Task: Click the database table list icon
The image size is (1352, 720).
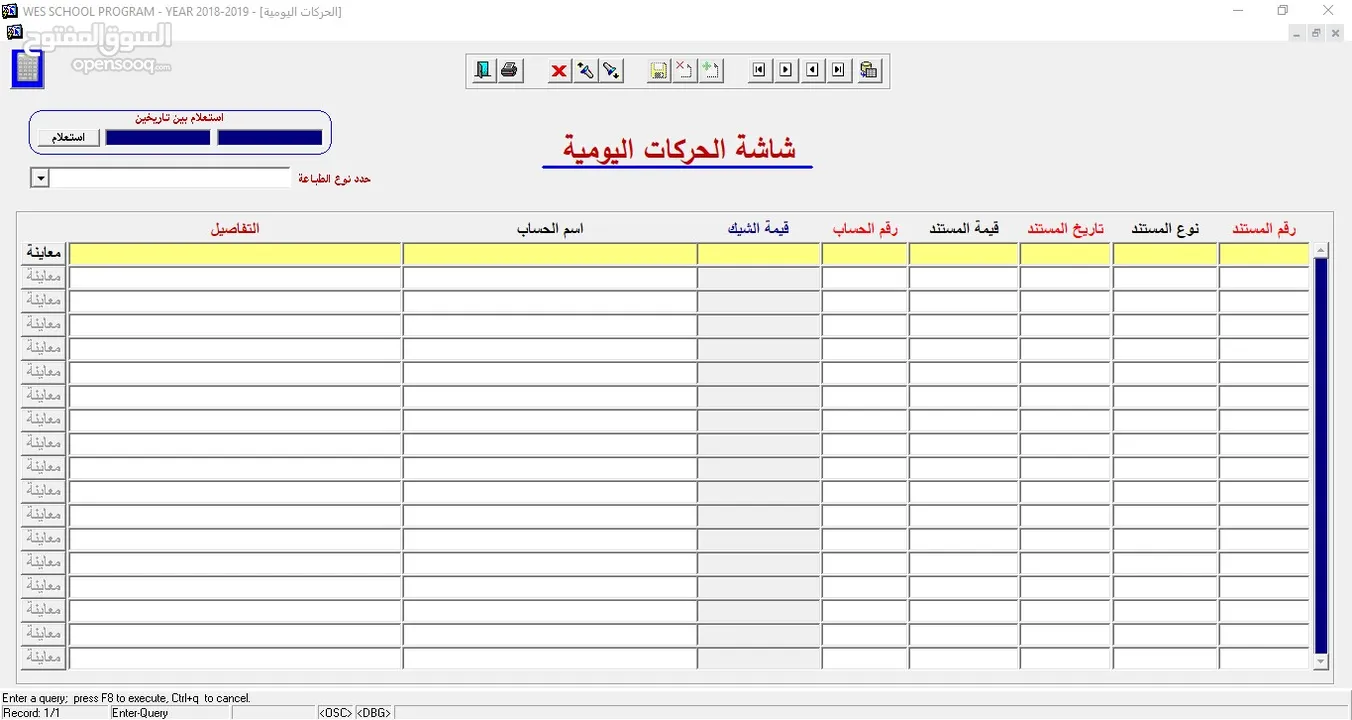Action: click(869, 71)
